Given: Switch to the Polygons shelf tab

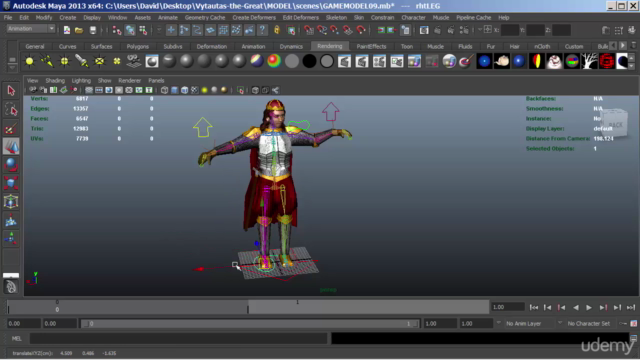Looking at the screenshot, I should pyautogui.click(x=138, y=47).
